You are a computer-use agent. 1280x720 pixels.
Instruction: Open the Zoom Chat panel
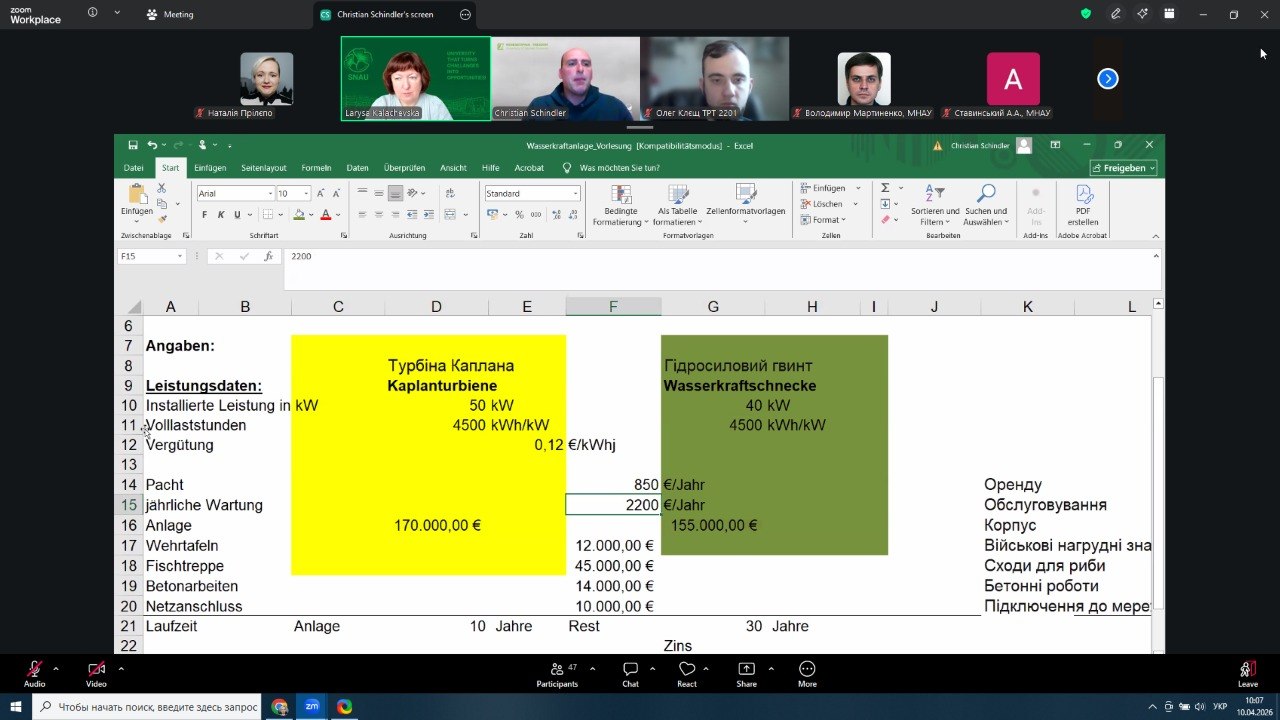630,670
